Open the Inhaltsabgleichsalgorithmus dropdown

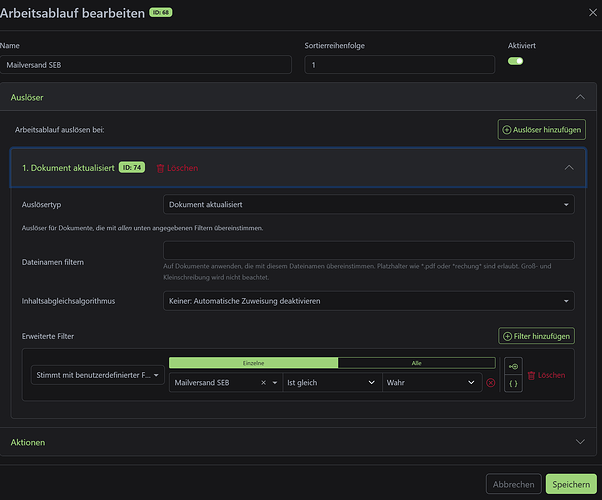368,300
